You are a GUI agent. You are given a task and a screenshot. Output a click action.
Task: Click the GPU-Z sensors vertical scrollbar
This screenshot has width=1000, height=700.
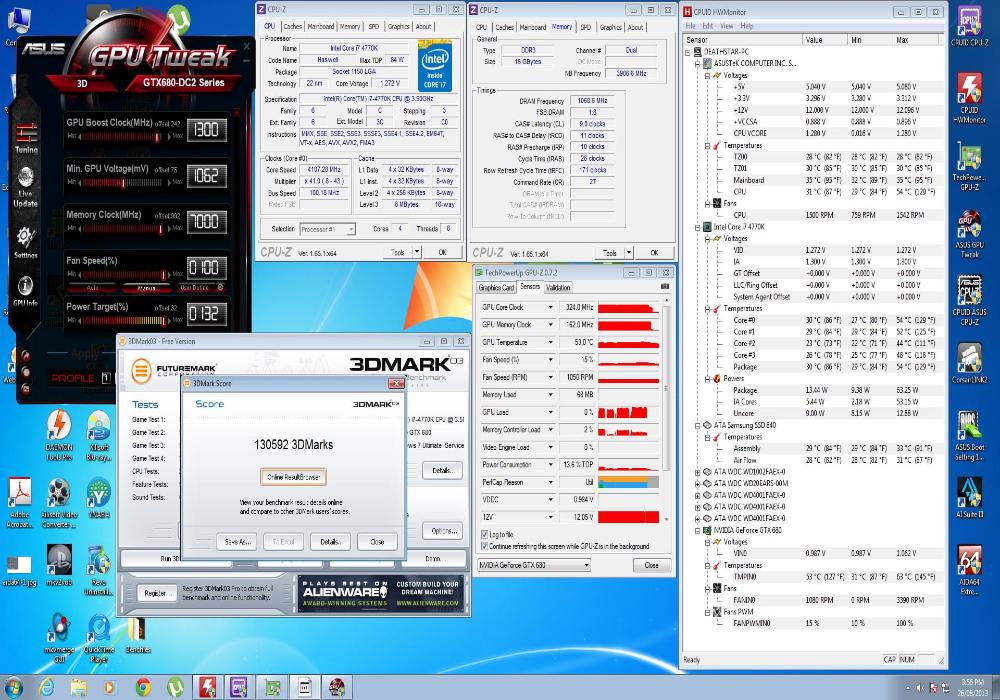(666, 411)
